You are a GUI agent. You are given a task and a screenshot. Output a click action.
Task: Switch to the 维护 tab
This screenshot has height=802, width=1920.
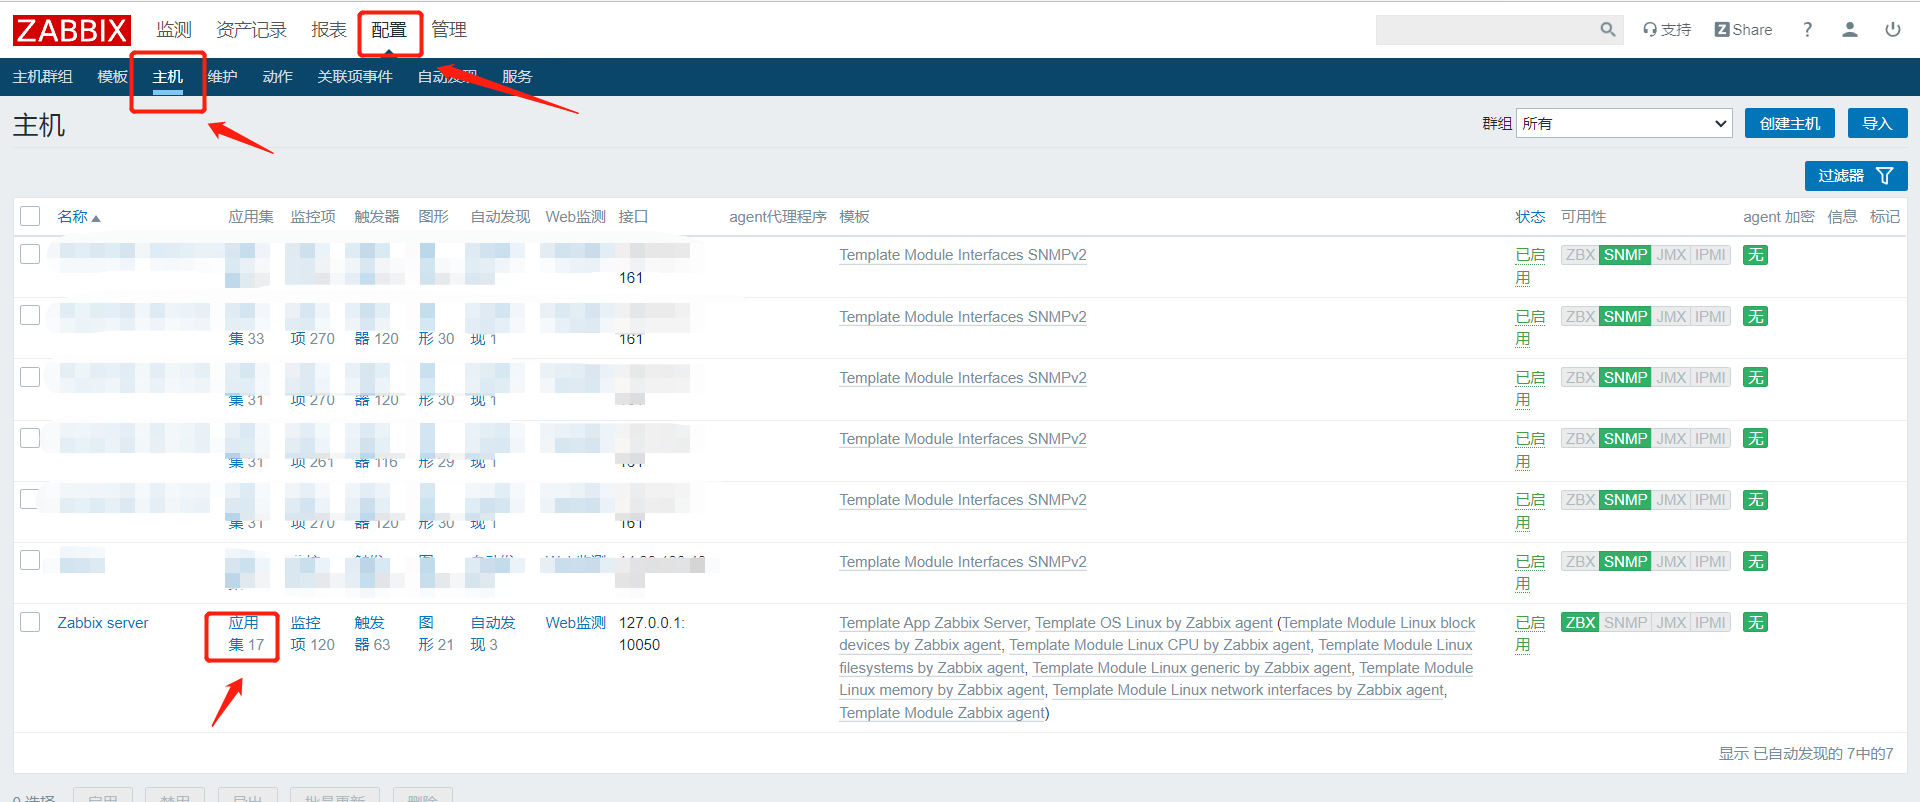click(x=222, y=77)
